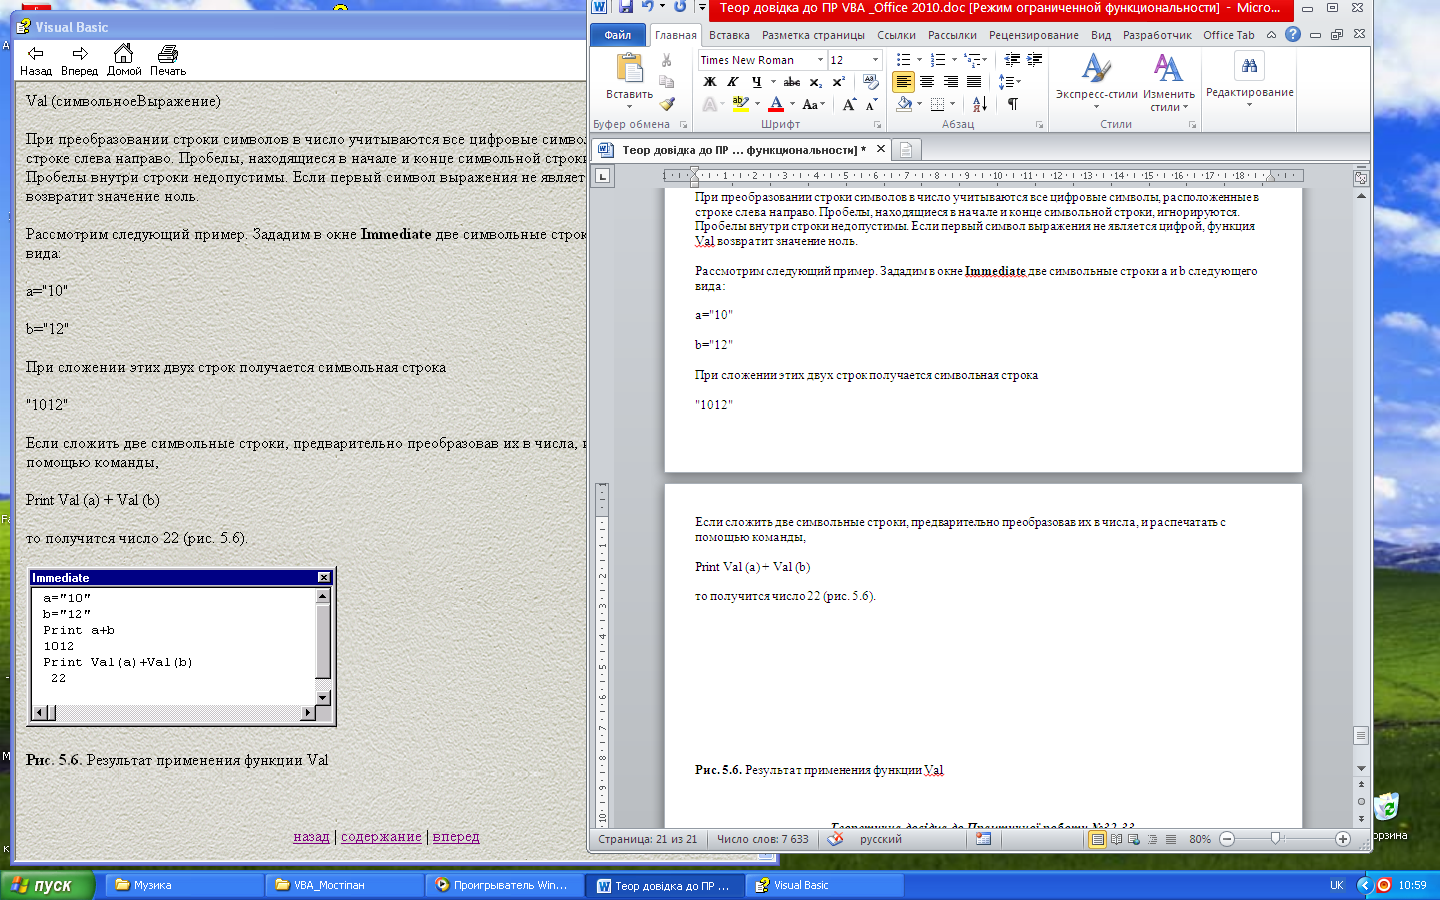The width and height of the screenshot is (1440, 900).
Task: Sort text with the A-Я sort icon
Action: click(x=980, y=104)
